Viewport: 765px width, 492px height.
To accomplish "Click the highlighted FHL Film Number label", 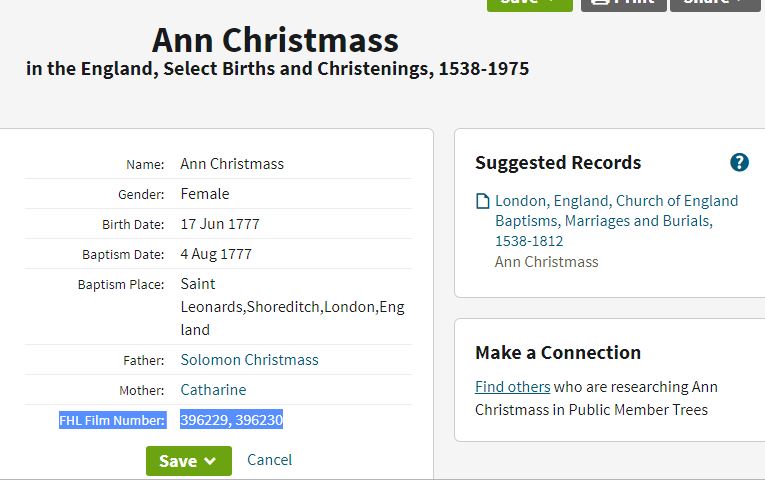I will click(113, 420).
